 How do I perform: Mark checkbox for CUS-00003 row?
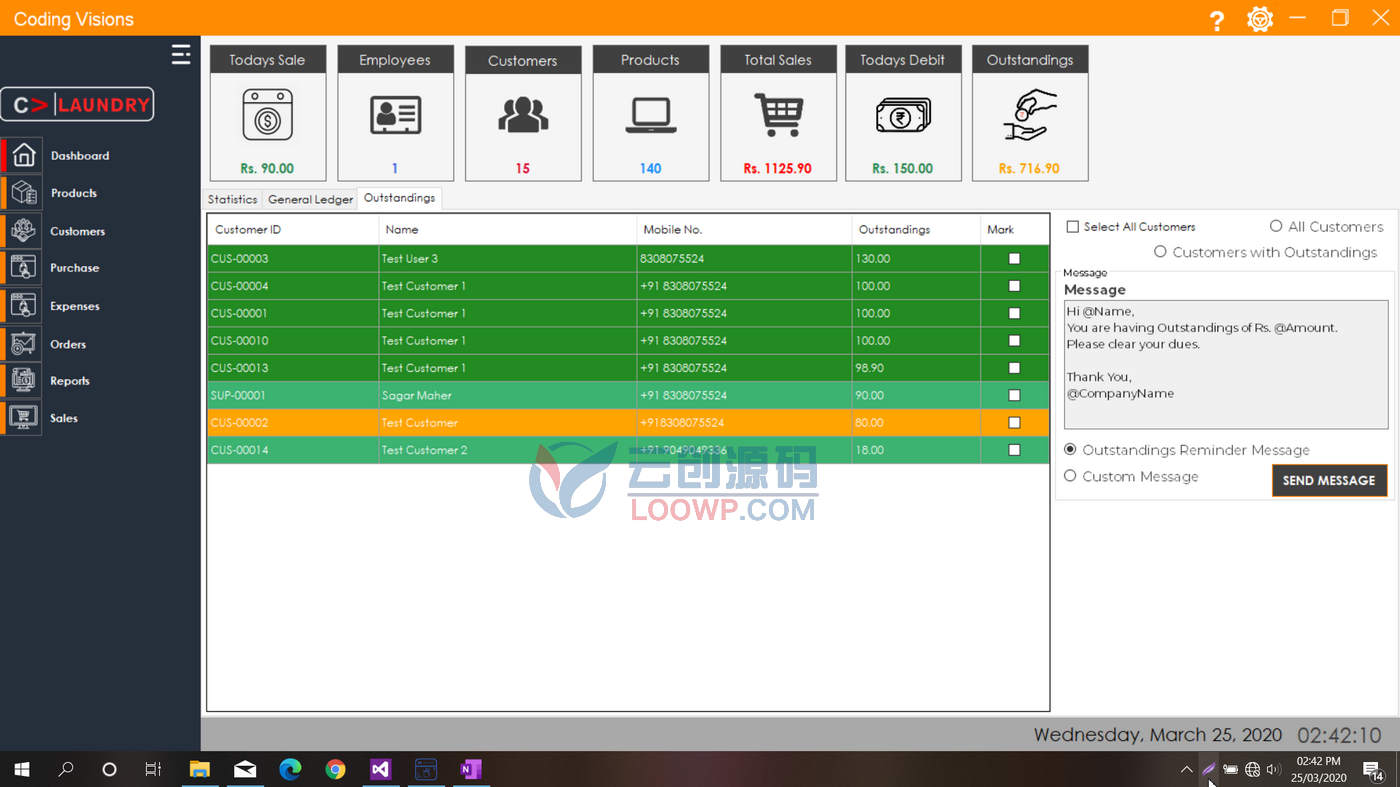click(x=1014, y=258)
